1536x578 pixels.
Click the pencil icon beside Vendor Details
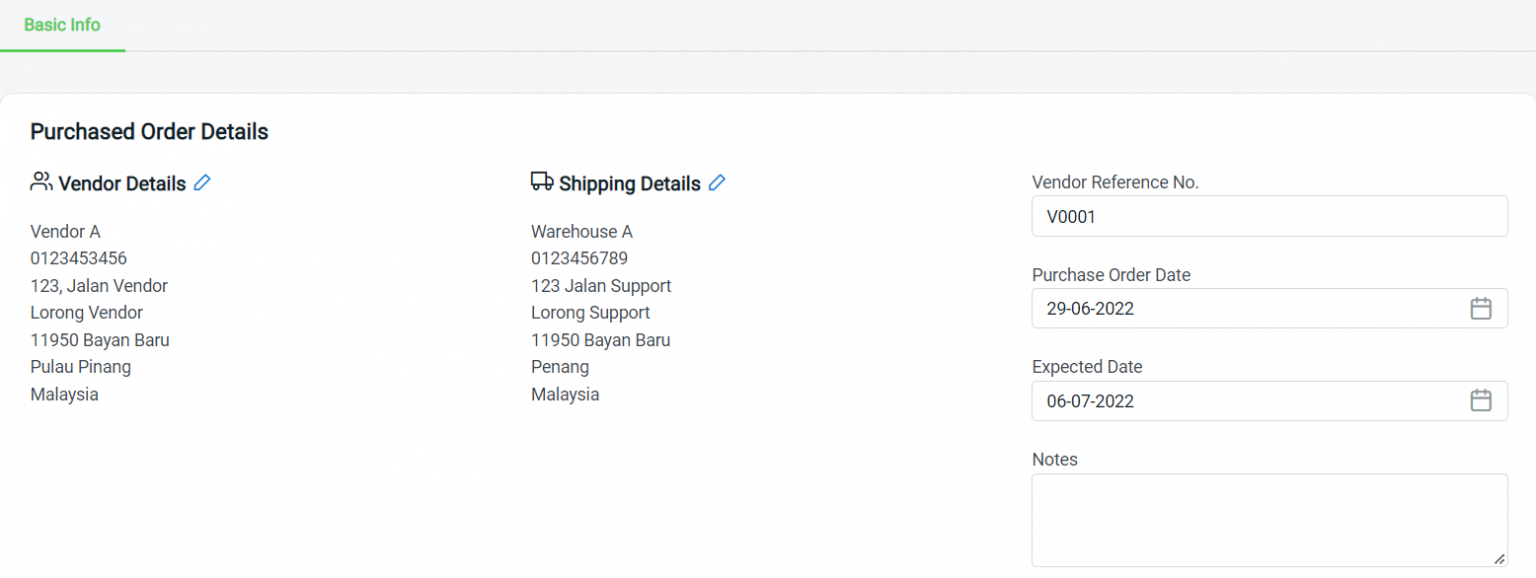pyautogui.click(x=203, y=182)
